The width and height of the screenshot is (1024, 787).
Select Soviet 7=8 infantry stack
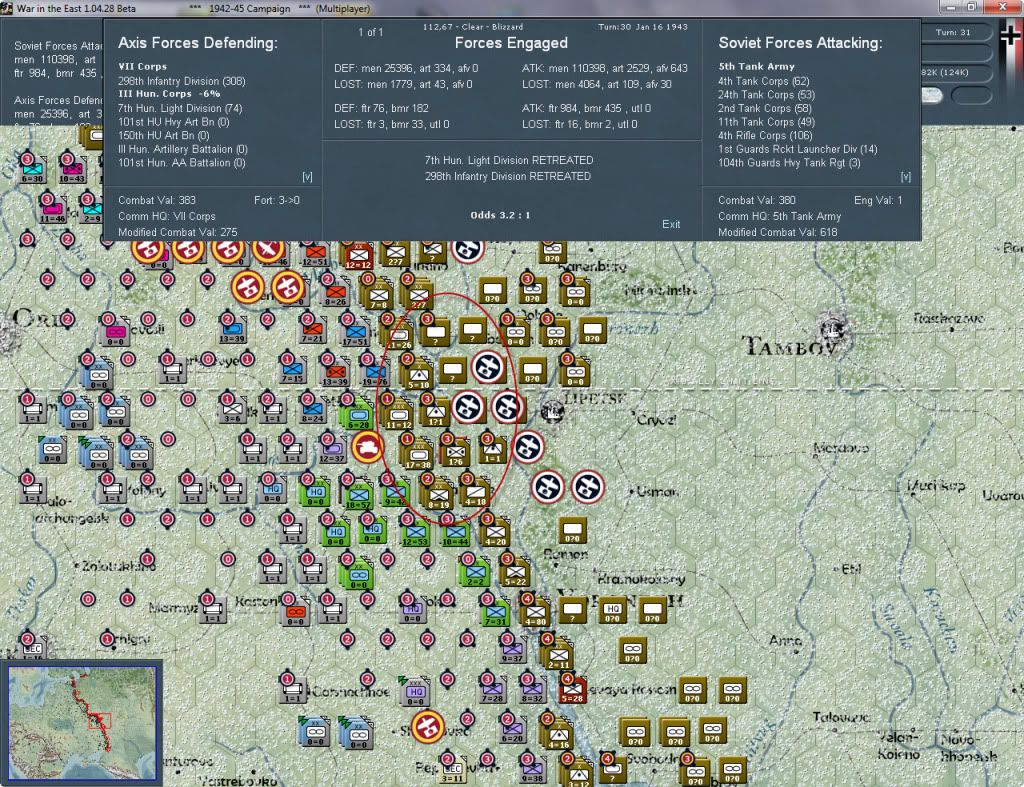pos(379,297)
